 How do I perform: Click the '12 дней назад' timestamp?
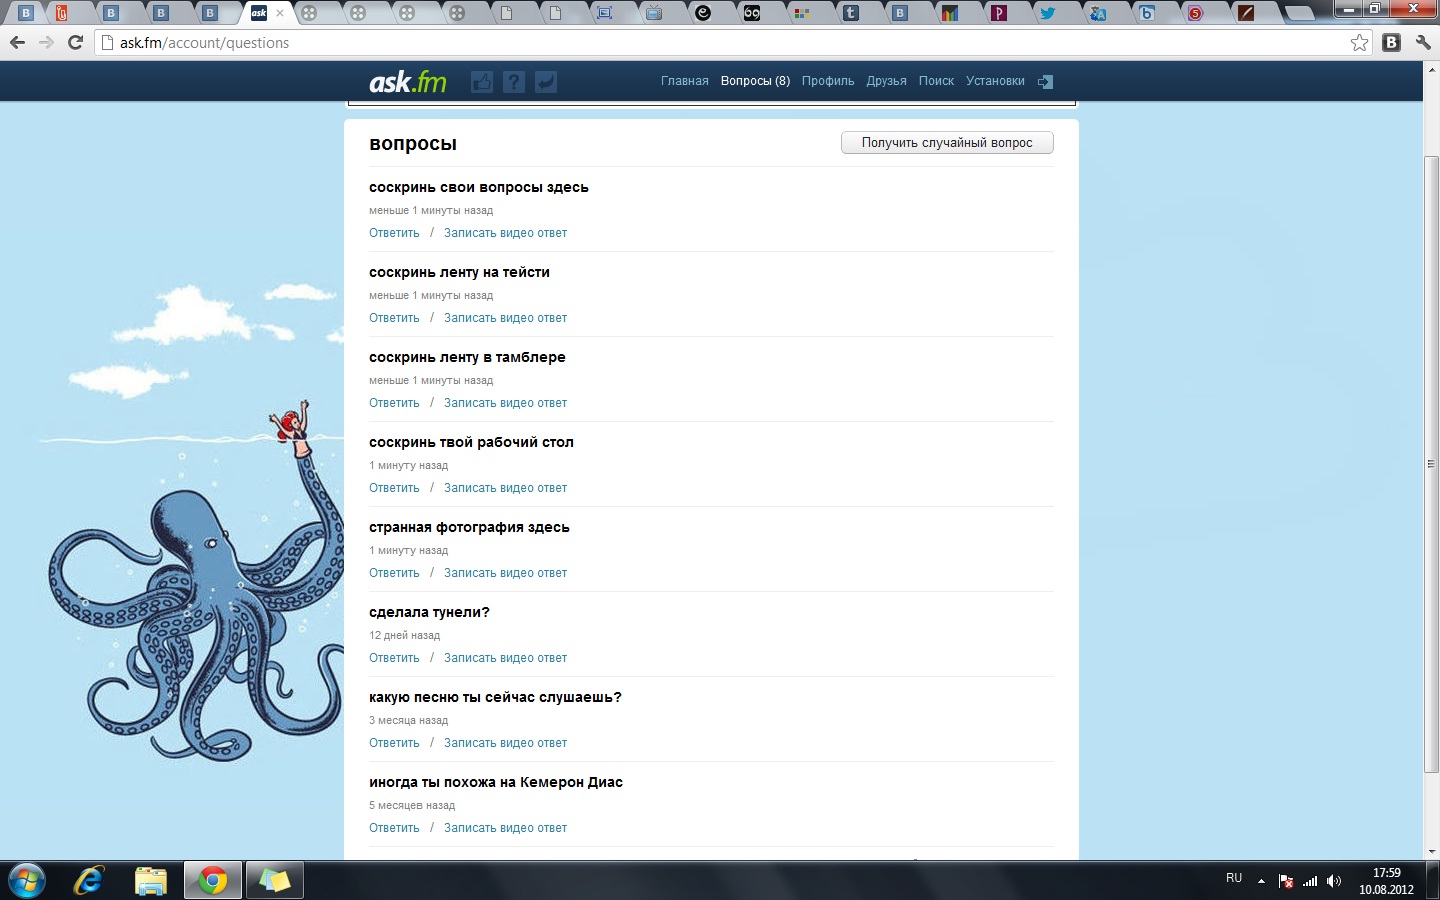(404, 635)
